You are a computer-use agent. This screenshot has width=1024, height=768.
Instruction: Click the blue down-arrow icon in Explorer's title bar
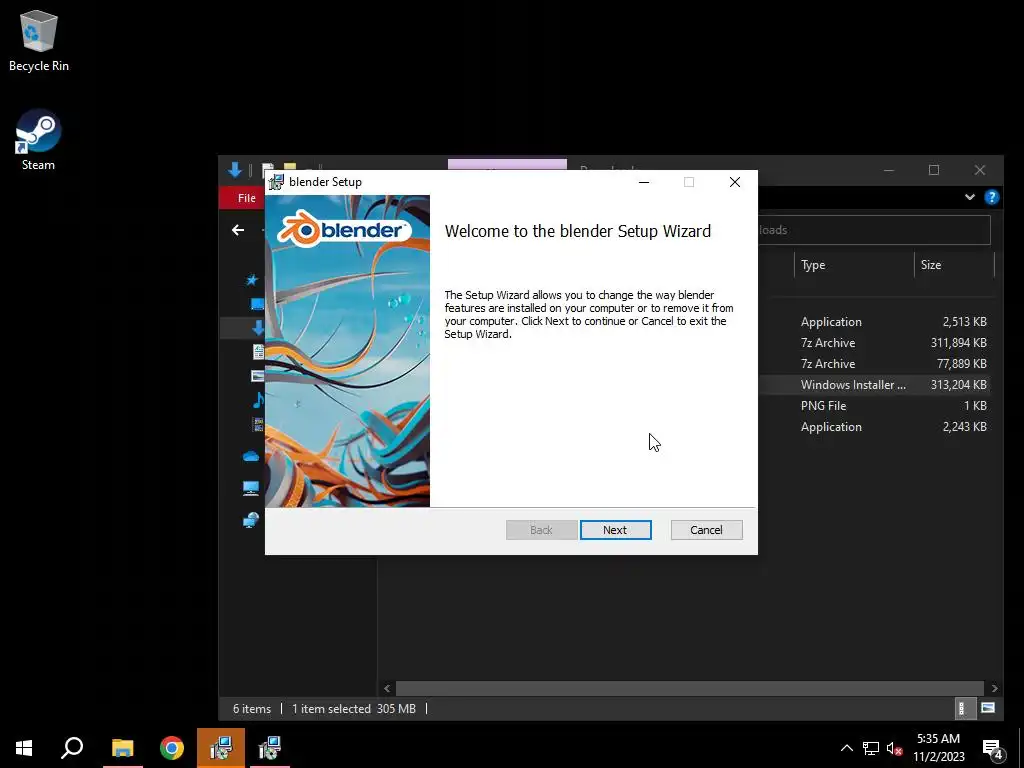coord(234,170)
